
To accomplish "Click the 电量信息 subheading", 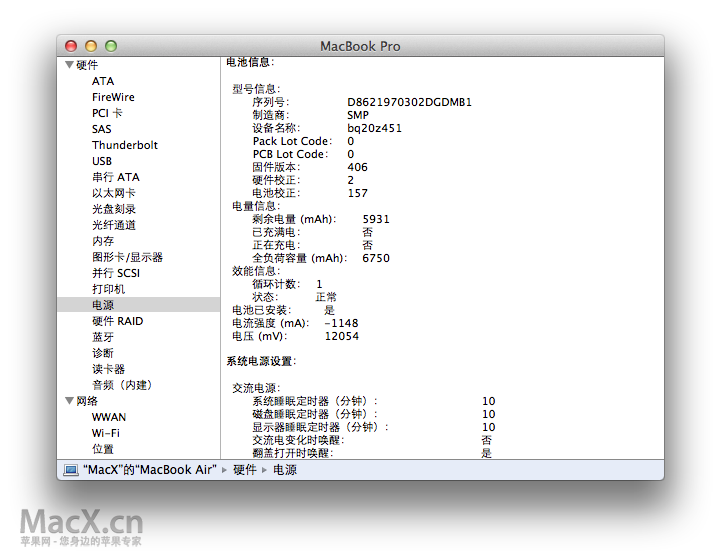I will click(256, 206).
